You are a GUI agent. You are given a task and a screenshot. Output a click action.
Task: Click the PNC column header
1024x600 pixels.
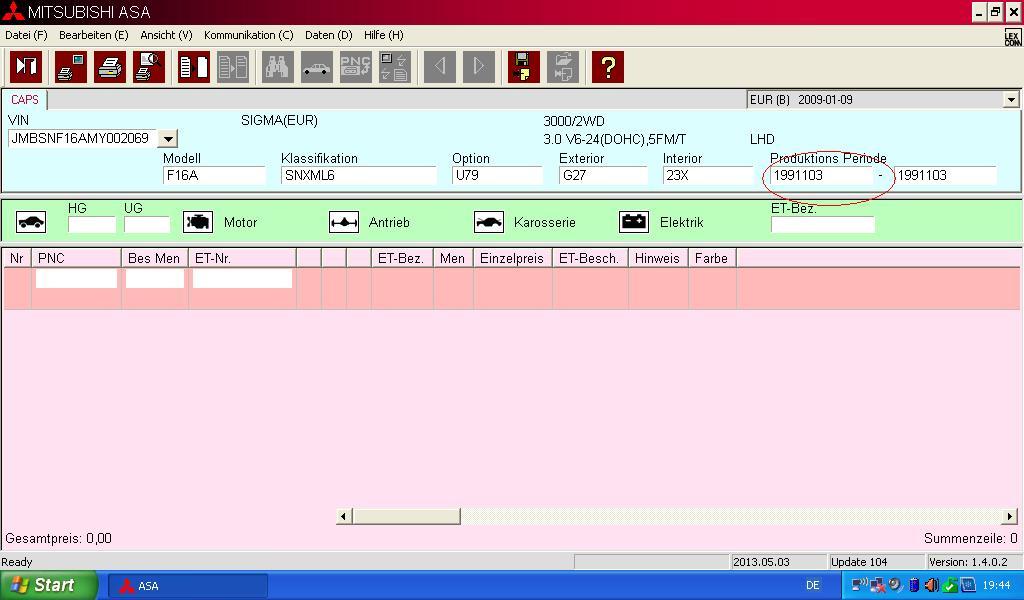(76, 258)
